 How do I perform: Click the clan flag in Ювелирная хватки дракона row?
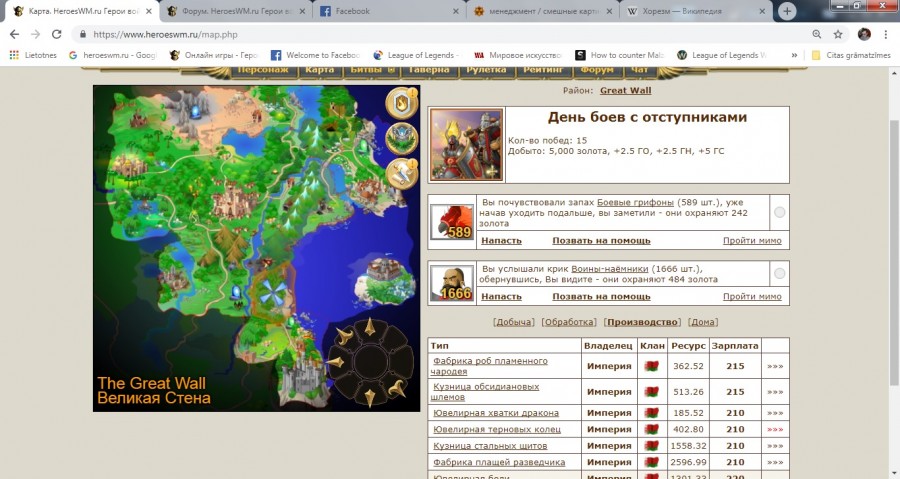pos(651,413)
